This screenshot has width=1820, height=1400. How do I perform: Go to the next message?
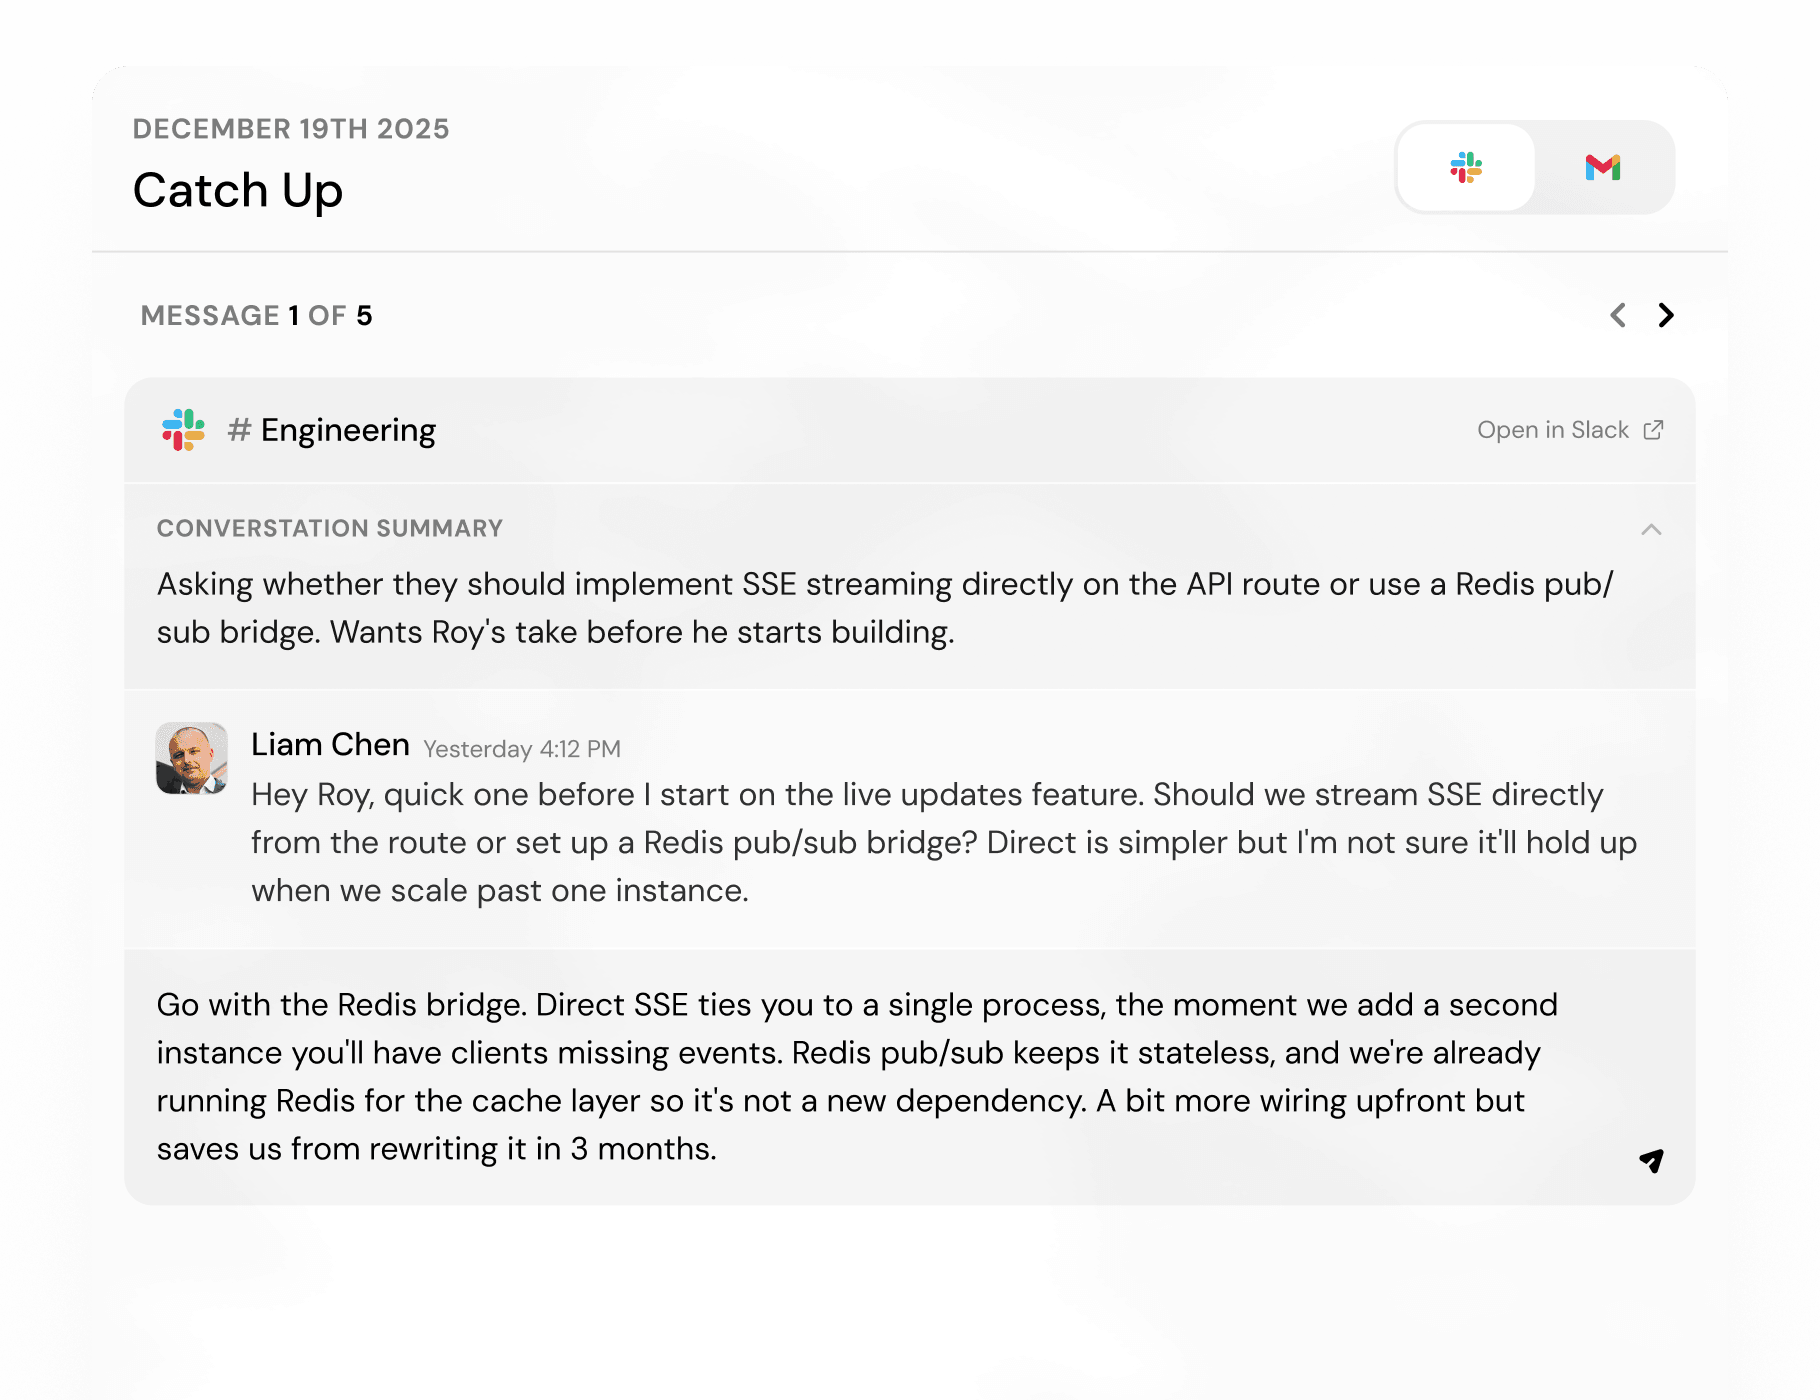pyautogui.click(x=1665, y=316)
